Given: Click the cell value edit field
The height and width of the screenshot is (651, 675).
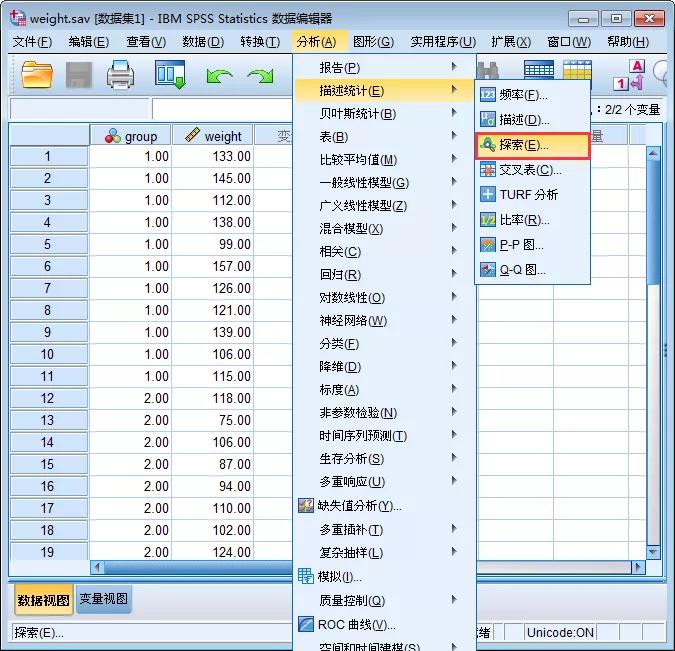Looking at the screenshot, I should pyautogui.click(x=222, y=109).
